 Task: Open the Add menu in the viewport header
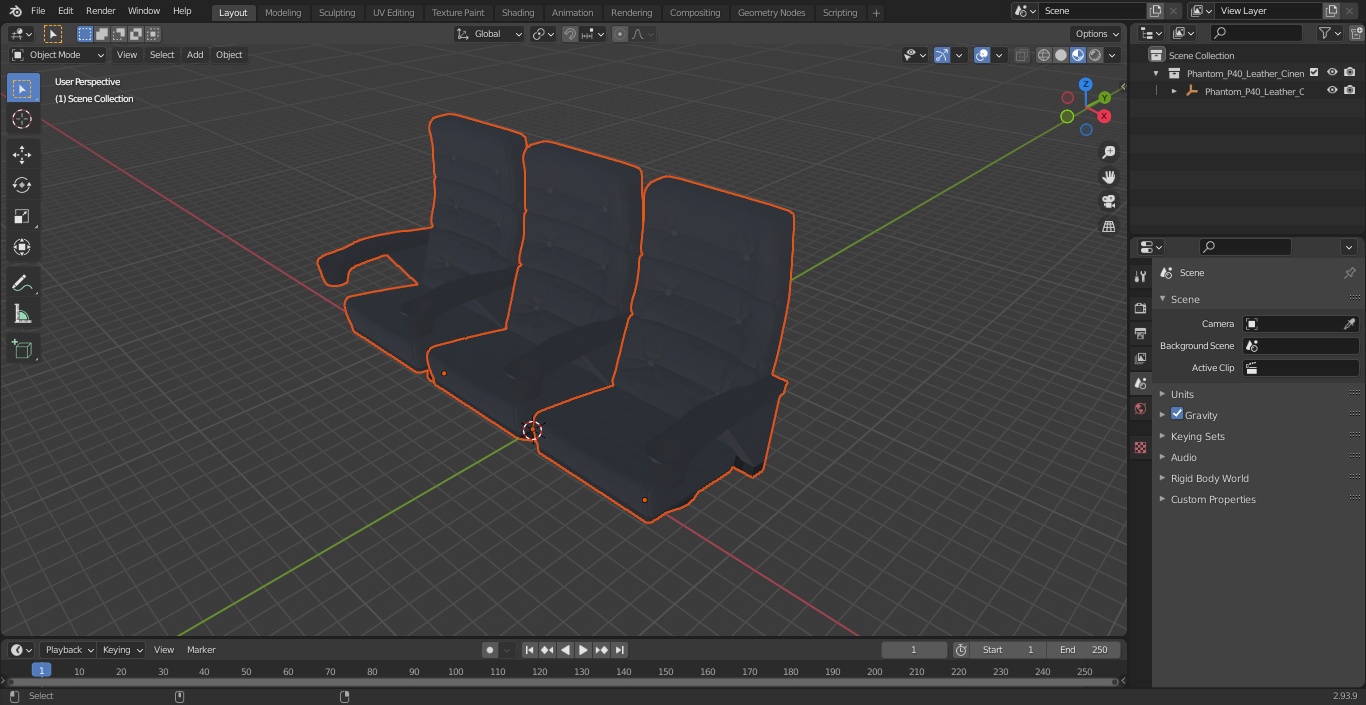pyautogui.click(x=195, y=55)
